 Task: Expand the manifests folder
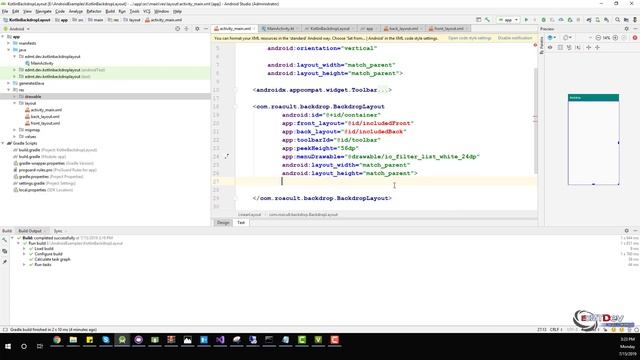[9, 43]
